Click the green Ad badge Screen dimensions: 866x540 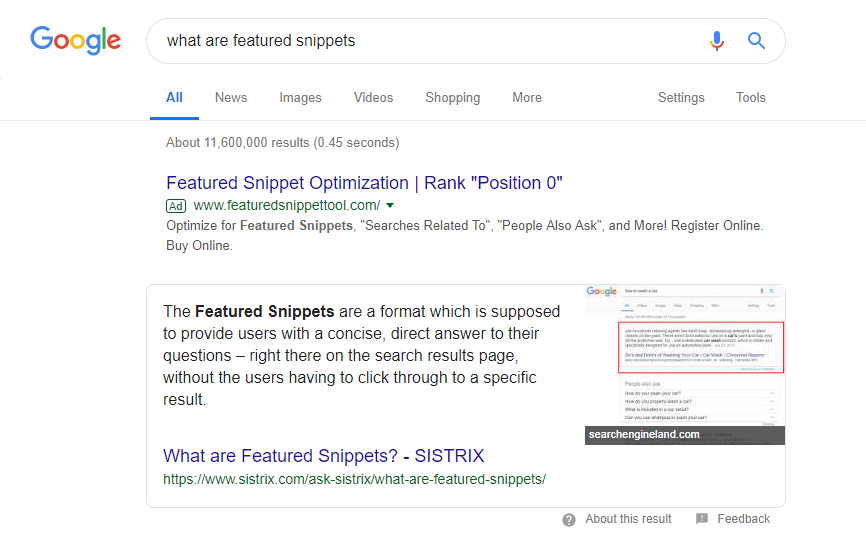tap(176, 206)
